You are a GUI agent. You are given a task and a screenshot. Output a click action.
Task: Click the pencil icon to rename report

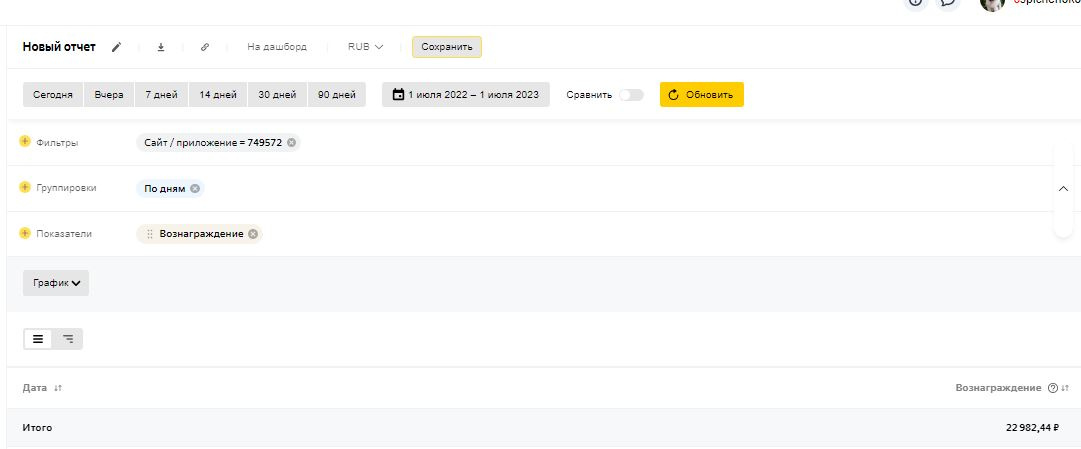point(117,47)
